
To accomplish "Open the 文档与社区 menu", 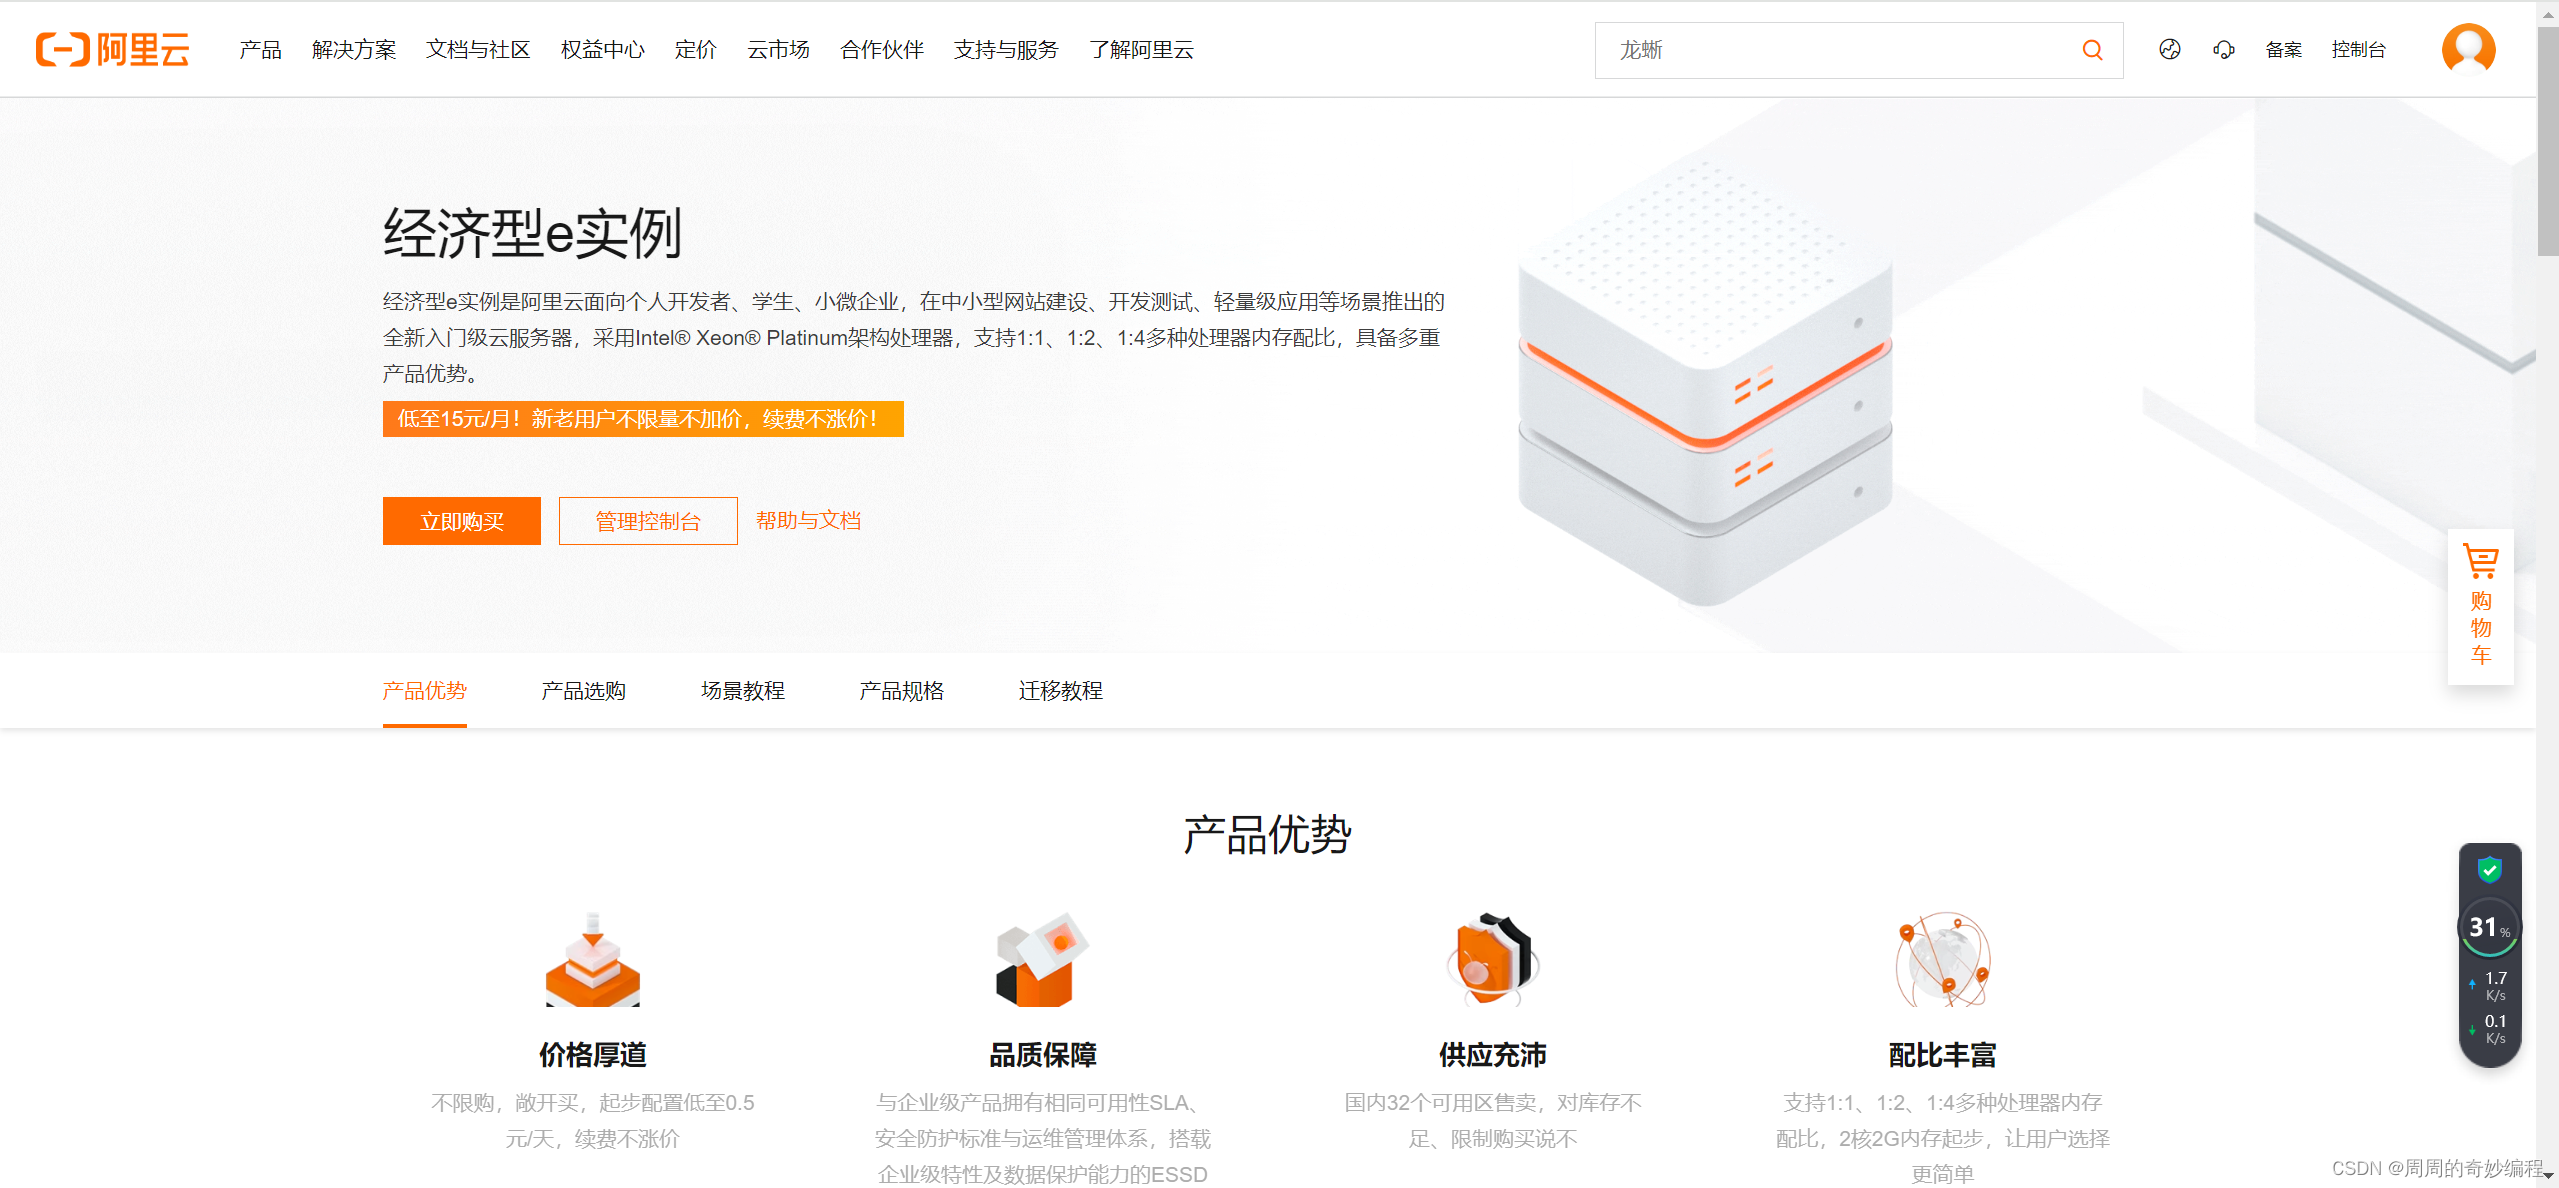I will [x=478, y=49].
